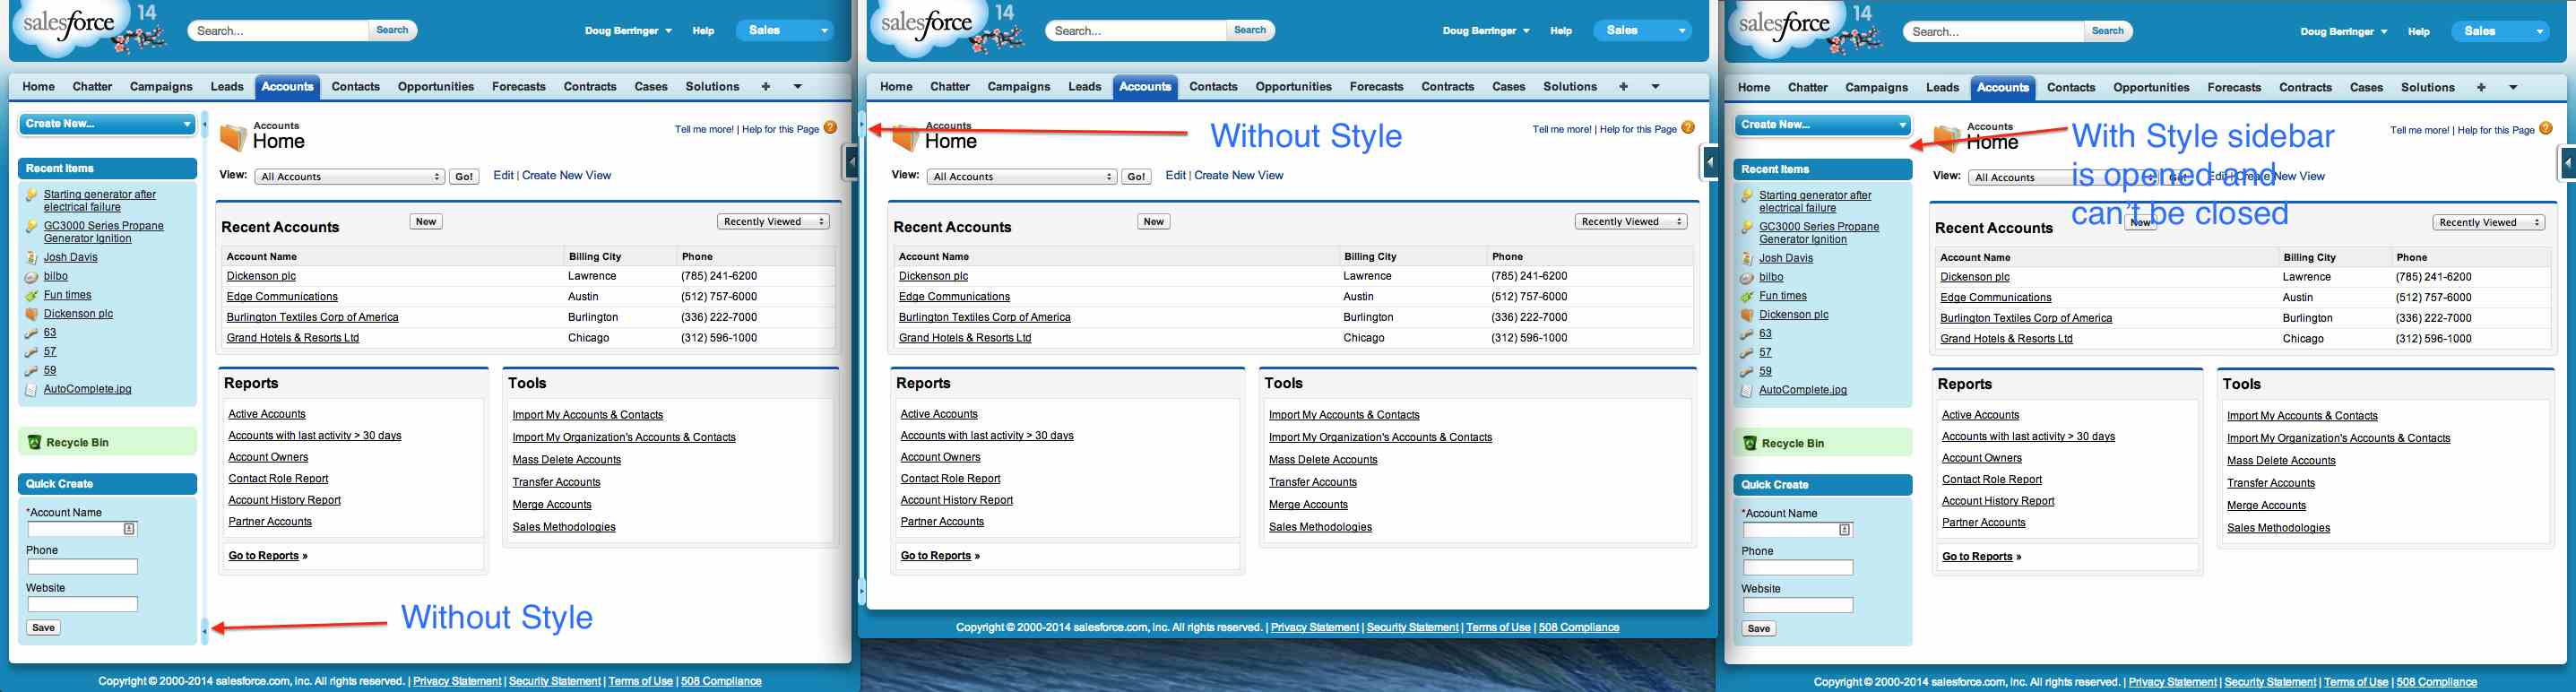Image resolution: width=2576 pixels, height=692 pixels.
Task: Open Edge Communications account in middle screenshot
Action: tap(954, 297)
